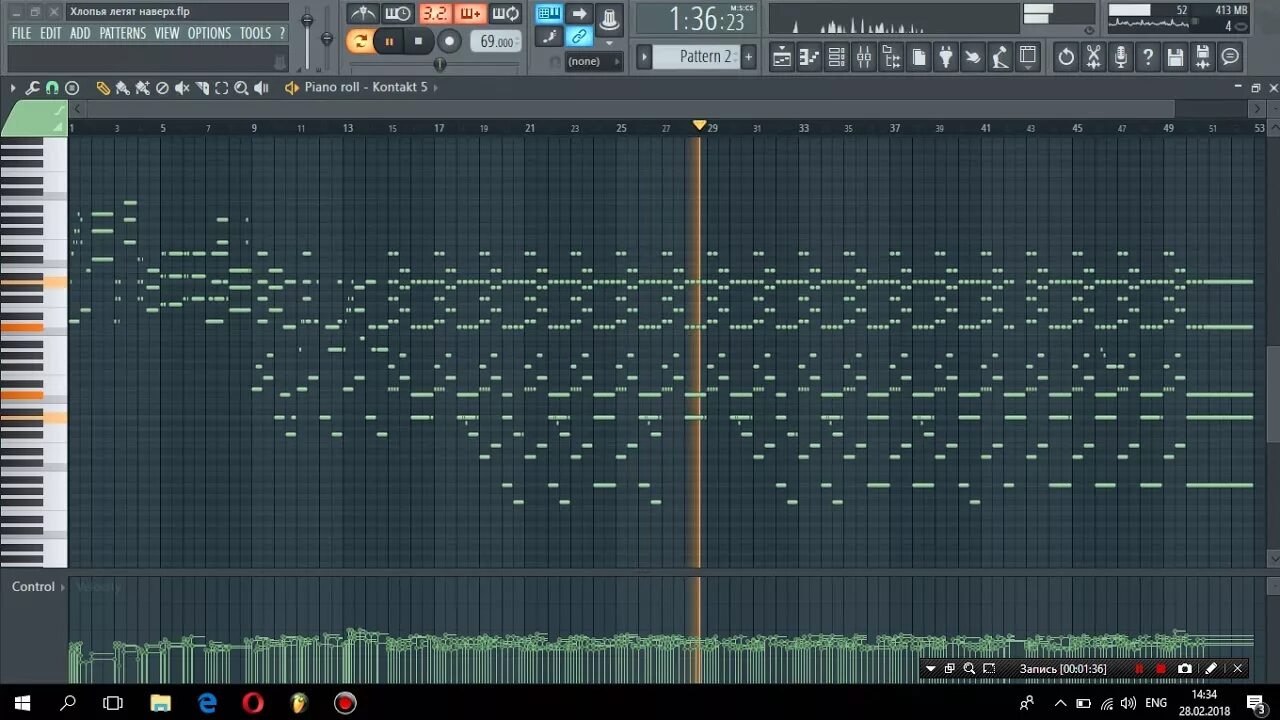Take screenshot with recorder camera icon
The height and width of the screenshot is (720, 1280).
[x=1185, y=668]
